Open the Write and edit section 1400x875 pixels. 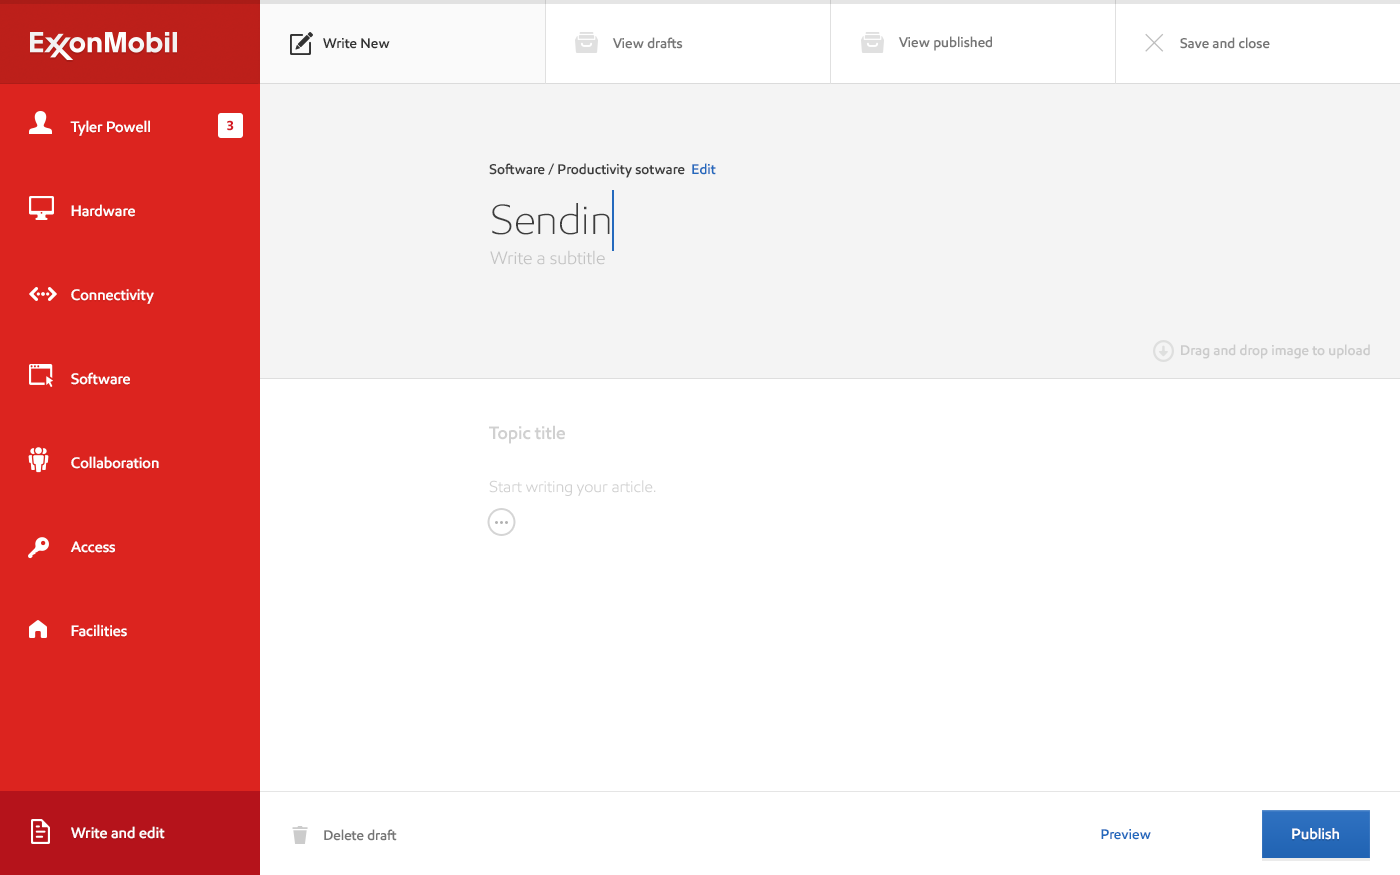(x=117, y=833)
